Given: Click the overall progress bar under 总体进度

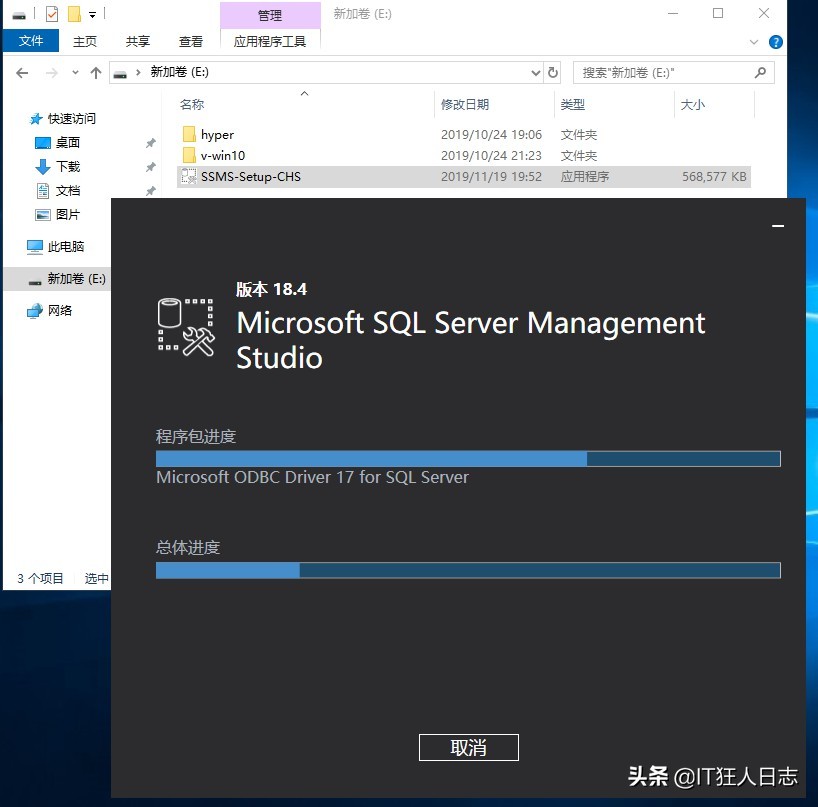Looking at the screenshot, I should [x=468, y=570].
